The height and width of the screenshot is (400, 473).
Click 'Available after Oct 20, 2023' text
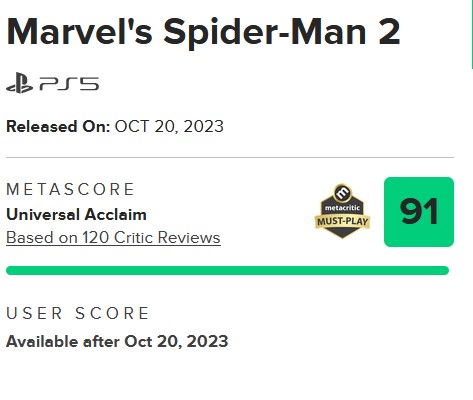pyautogui.click(x=117, y=342)
